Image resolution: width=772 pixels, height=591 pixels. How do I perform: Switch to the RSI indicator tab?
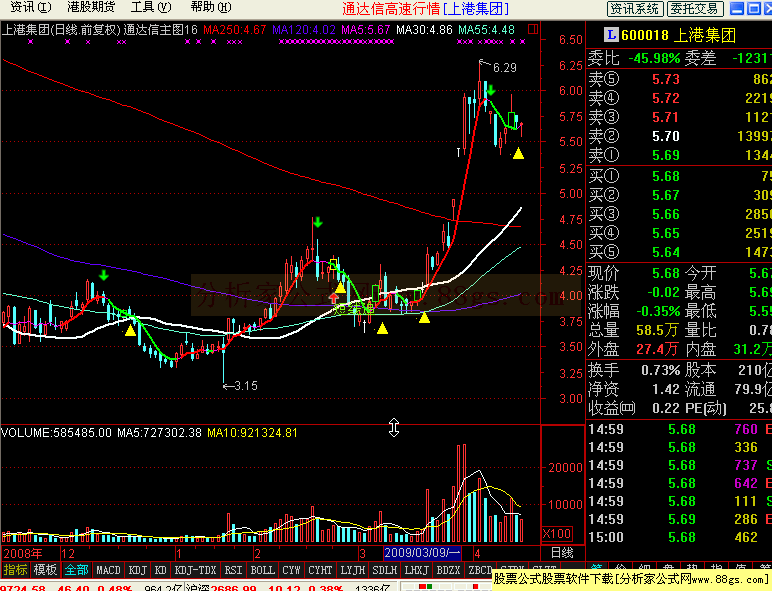[233, 570]
